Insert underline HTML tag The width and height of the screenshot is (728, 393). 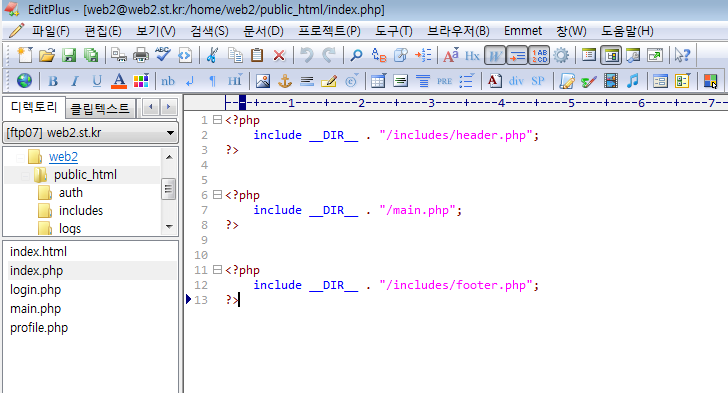coord(97,81)
